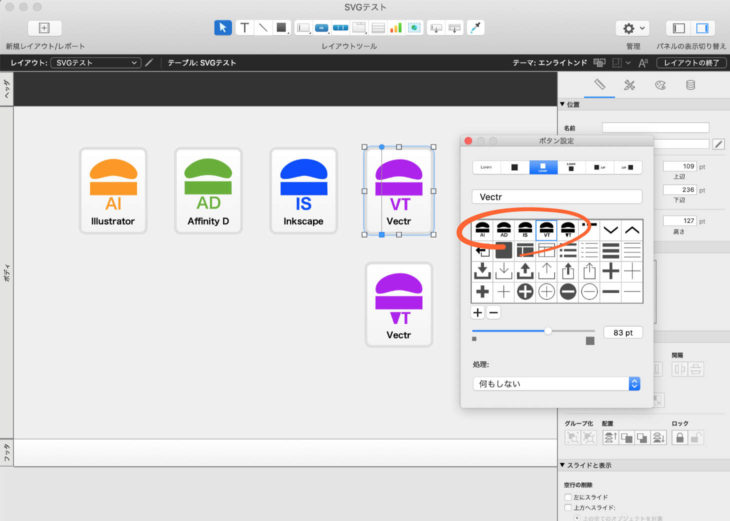Remove icon with the minus button
Screen dimensions: 730x521
click(x=493, y=313)
